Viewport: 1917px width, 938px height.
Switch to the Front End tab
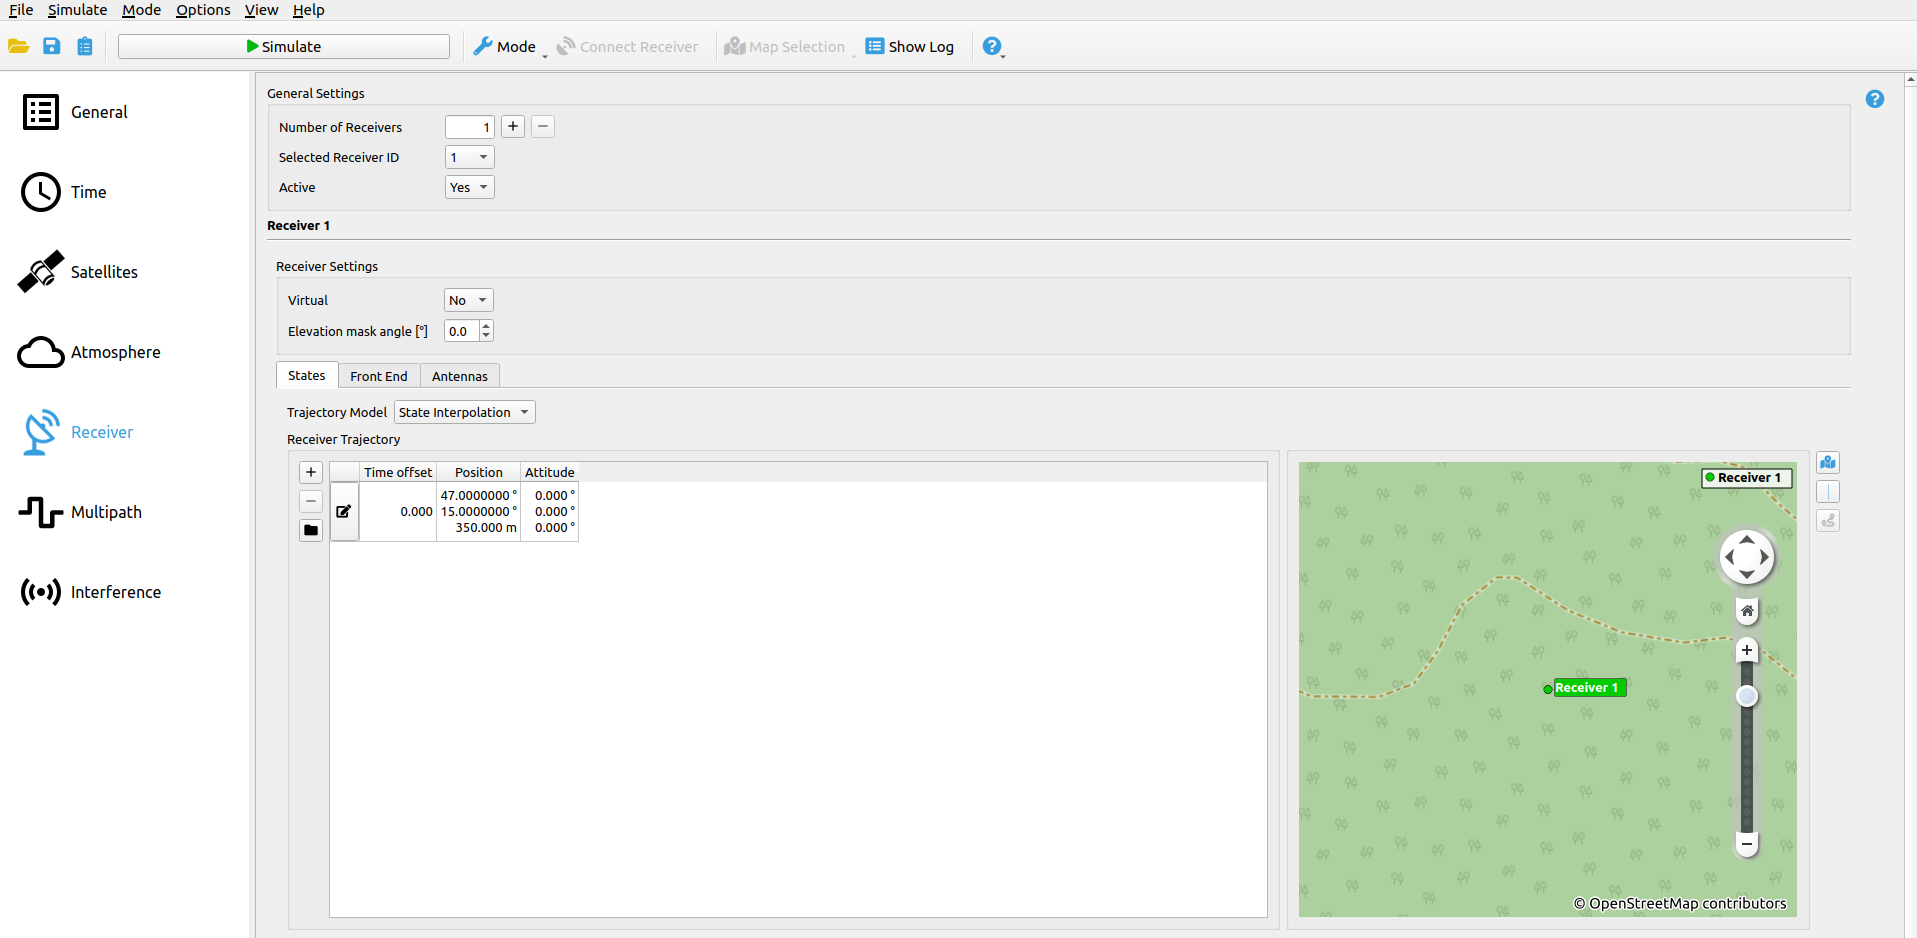[x=378, y=376]
